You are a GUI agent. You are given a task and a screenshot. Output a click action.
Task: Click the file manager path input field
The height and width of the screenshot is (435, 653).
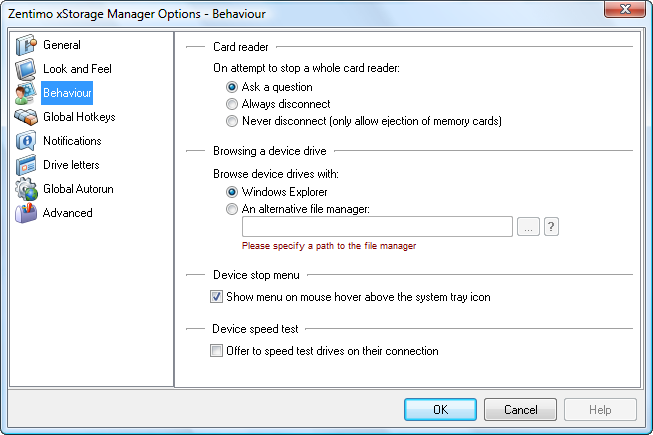[x=377, y=227]
